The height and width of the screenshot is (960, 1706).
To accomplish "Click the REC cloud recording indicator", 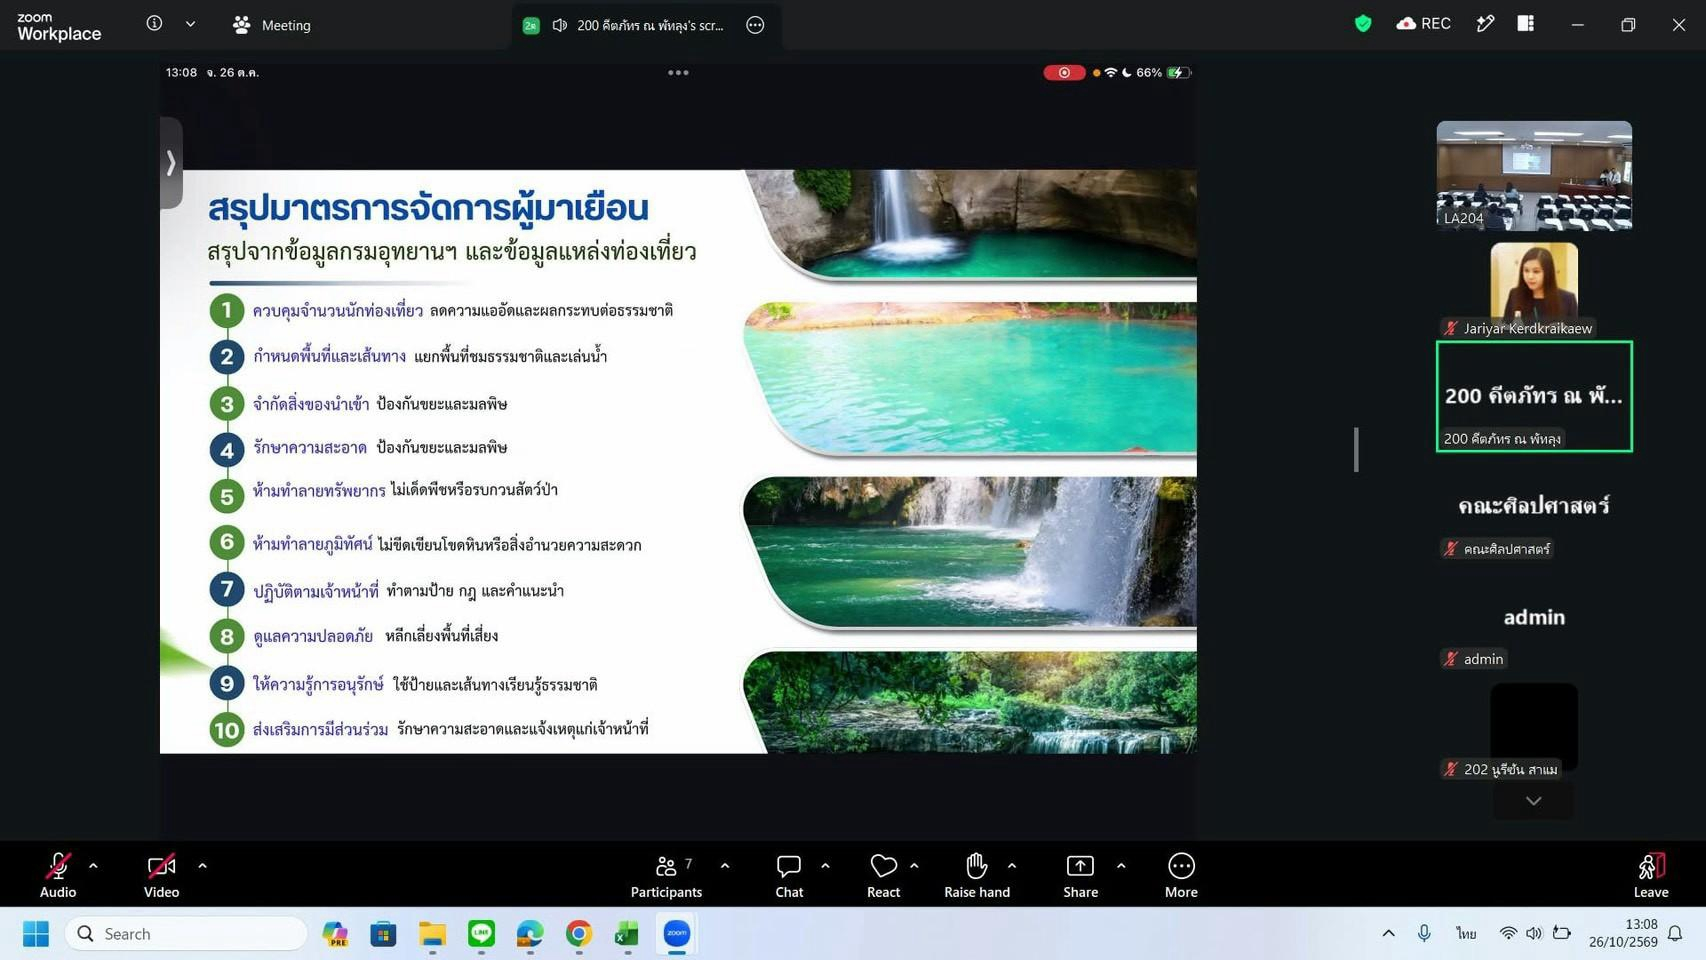I will tap(1423, 24).
